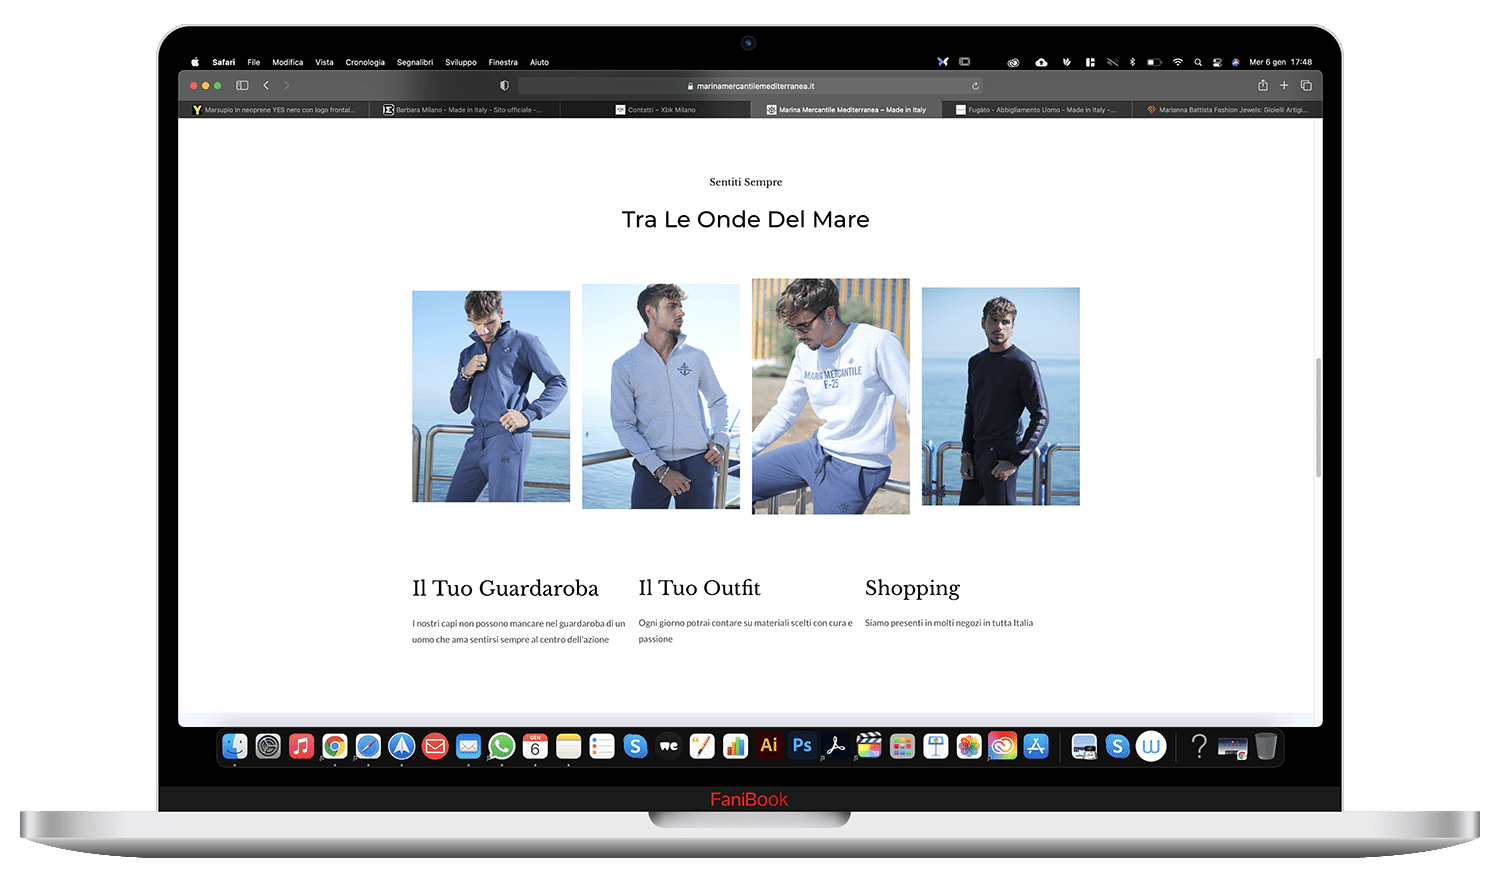The height and width of the screenshot is (890, 1500).
Task: Reload the current page
Action: pos(975,86)
